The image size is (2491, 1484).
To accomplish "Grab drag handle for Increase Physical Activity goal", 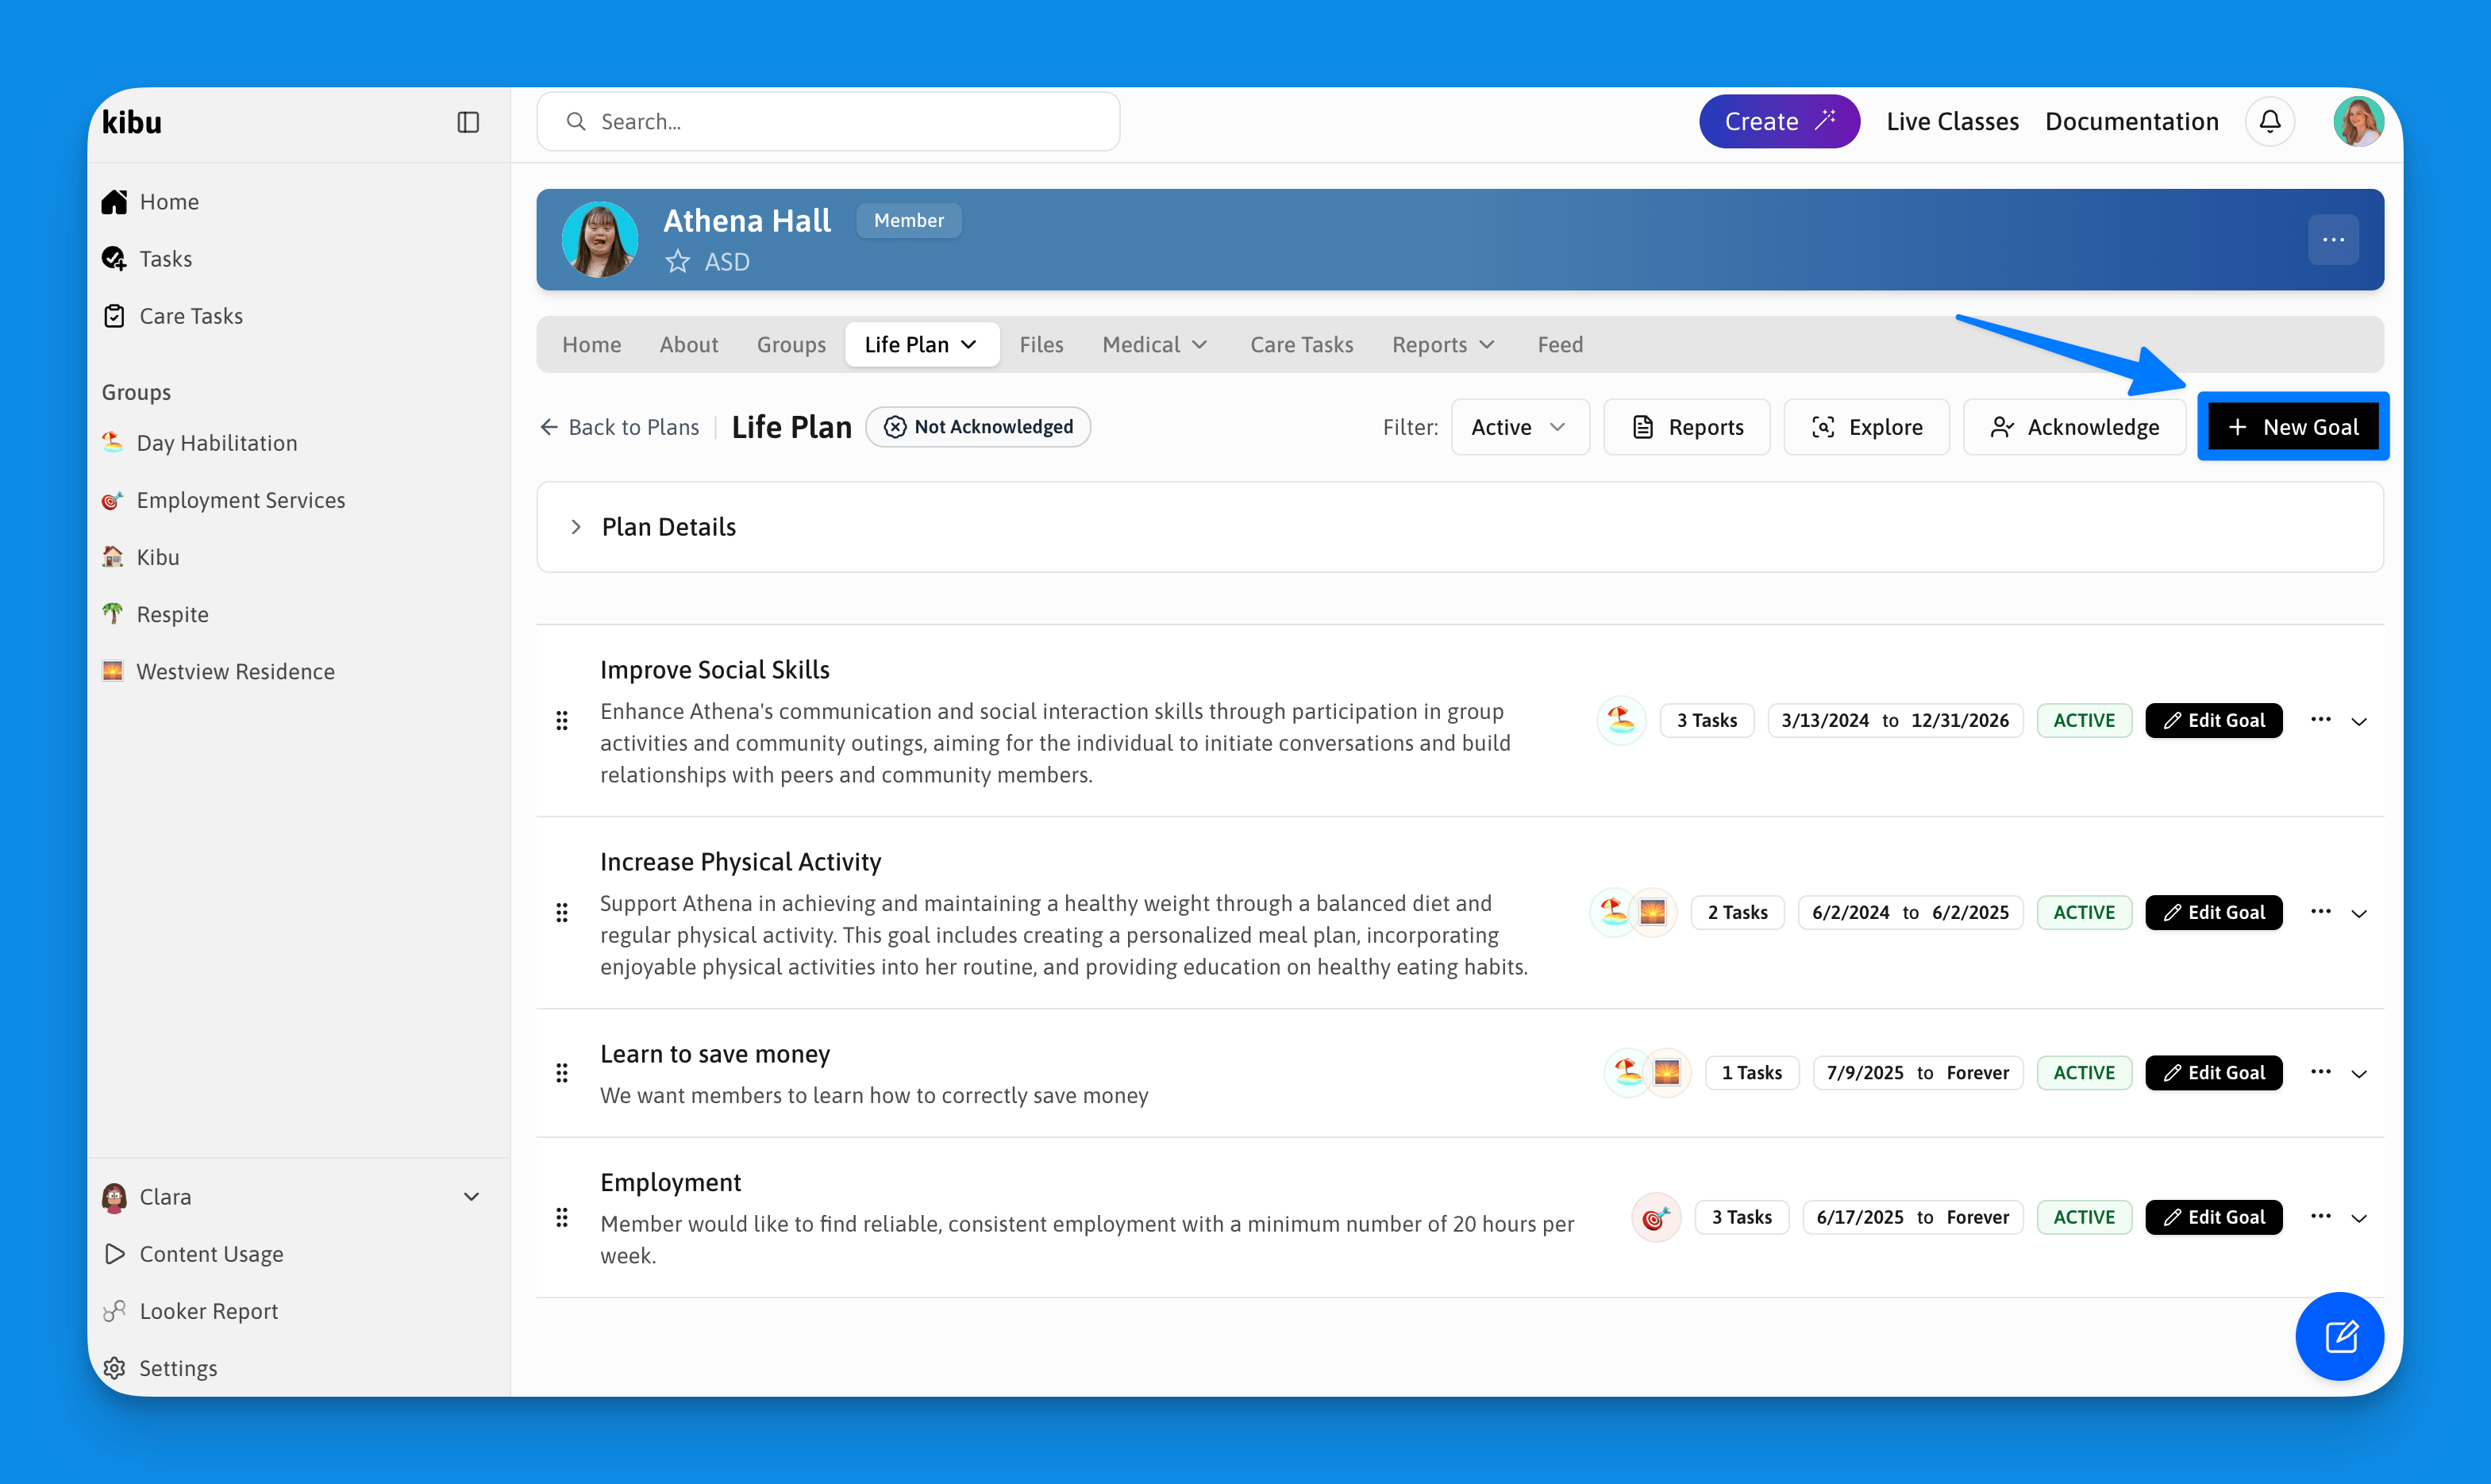I will point(562,912).
